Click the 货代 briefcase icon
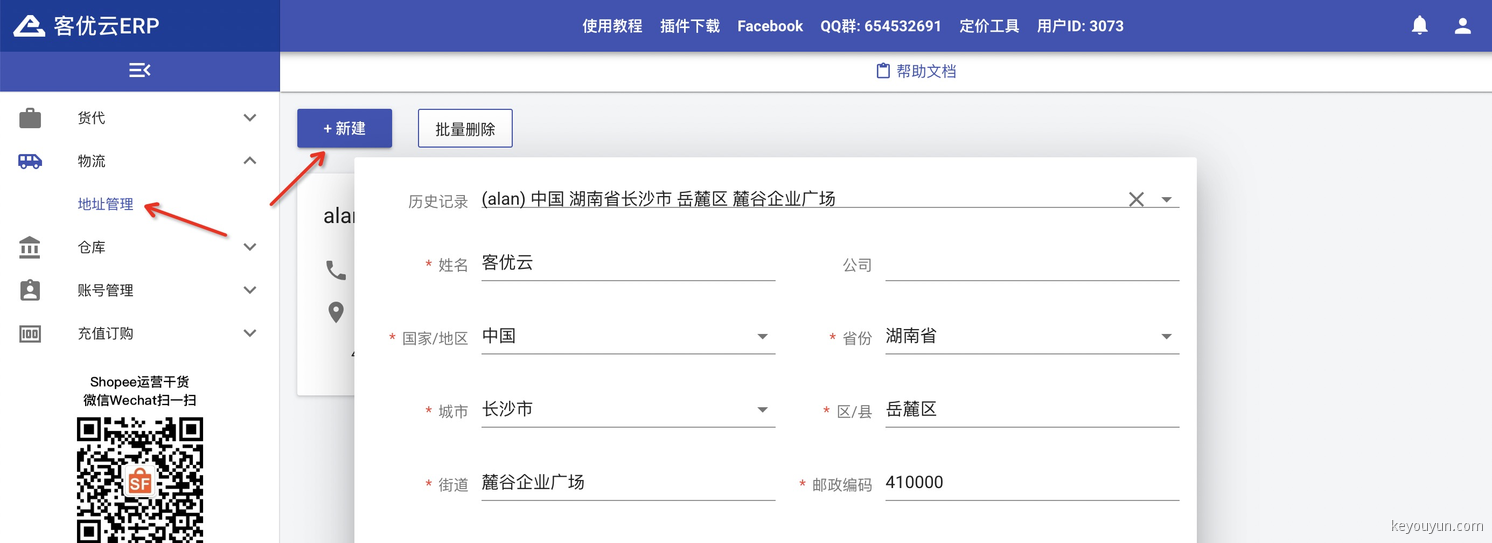This screenshot has height=543, width=1492. pos(30,118)
